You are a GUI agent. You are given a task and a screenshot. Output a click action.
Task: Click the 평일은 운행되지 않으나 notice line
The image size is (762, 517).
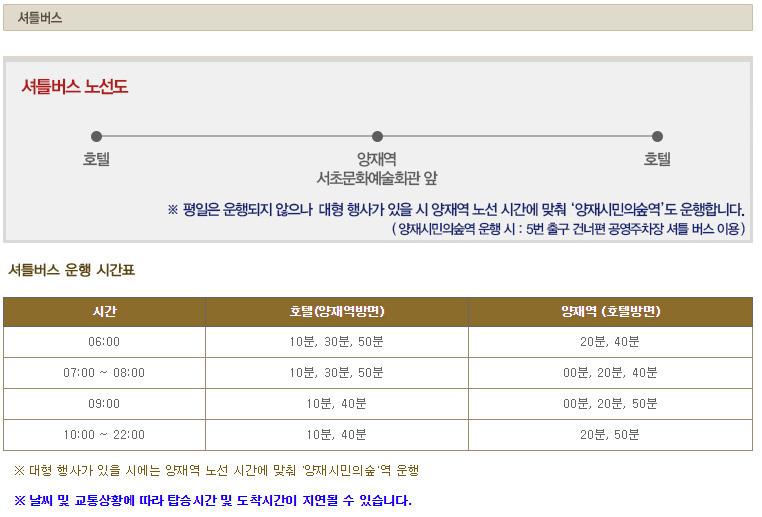click(456, 209)
